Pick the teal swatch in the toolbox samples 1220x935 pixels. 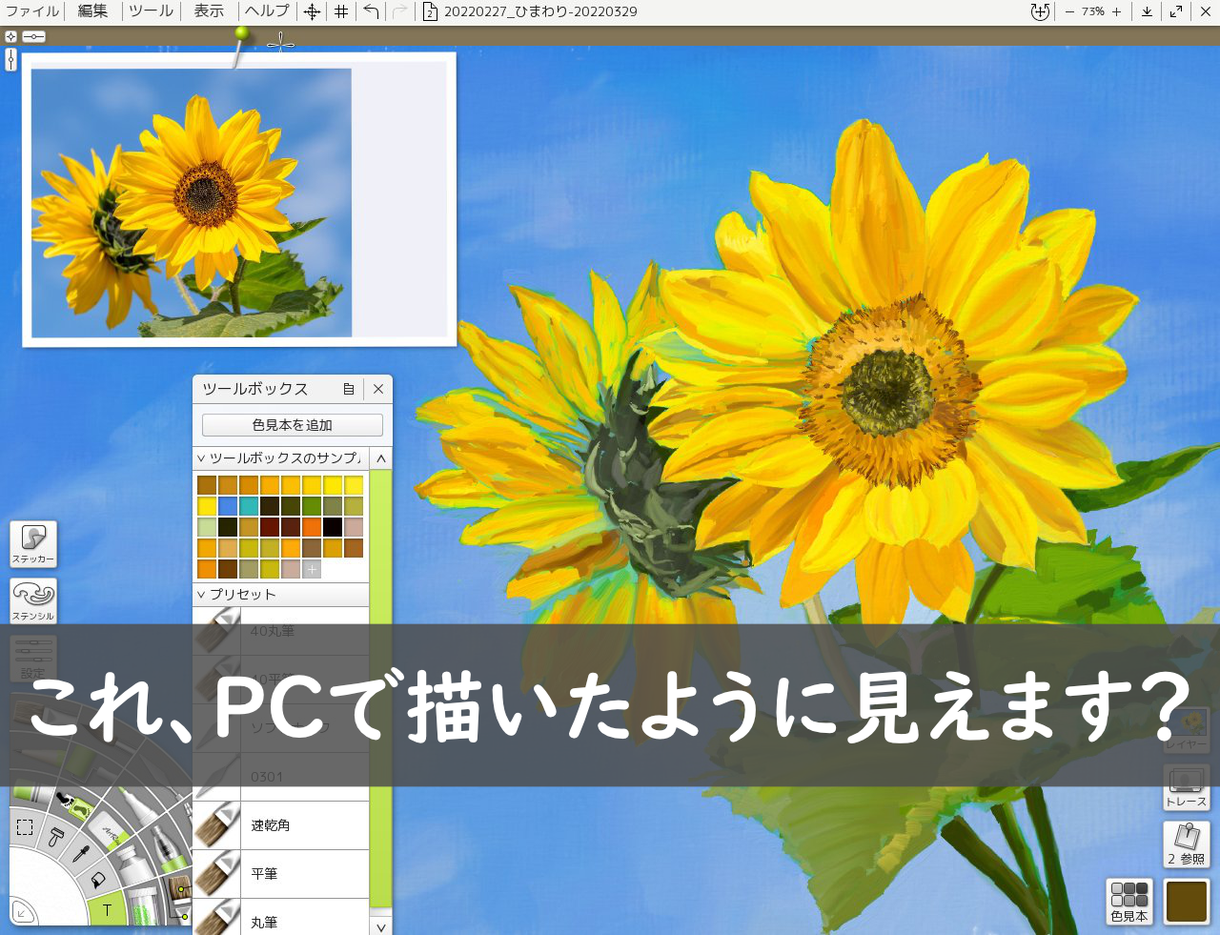(249, 506)
